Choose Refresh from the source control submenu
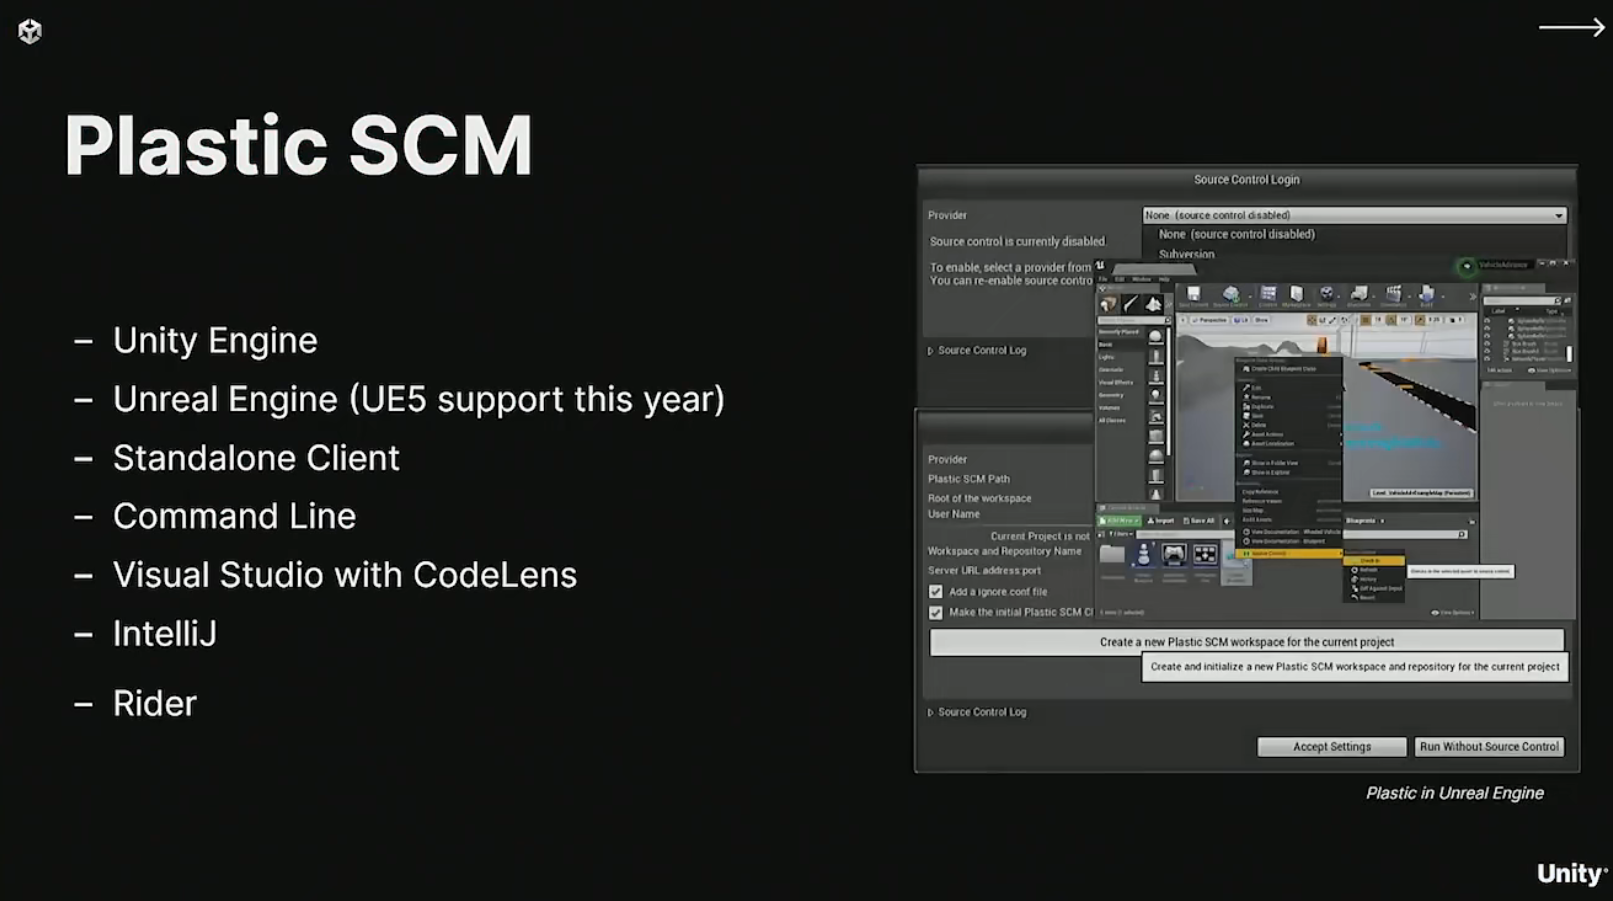 [1368, 570]
